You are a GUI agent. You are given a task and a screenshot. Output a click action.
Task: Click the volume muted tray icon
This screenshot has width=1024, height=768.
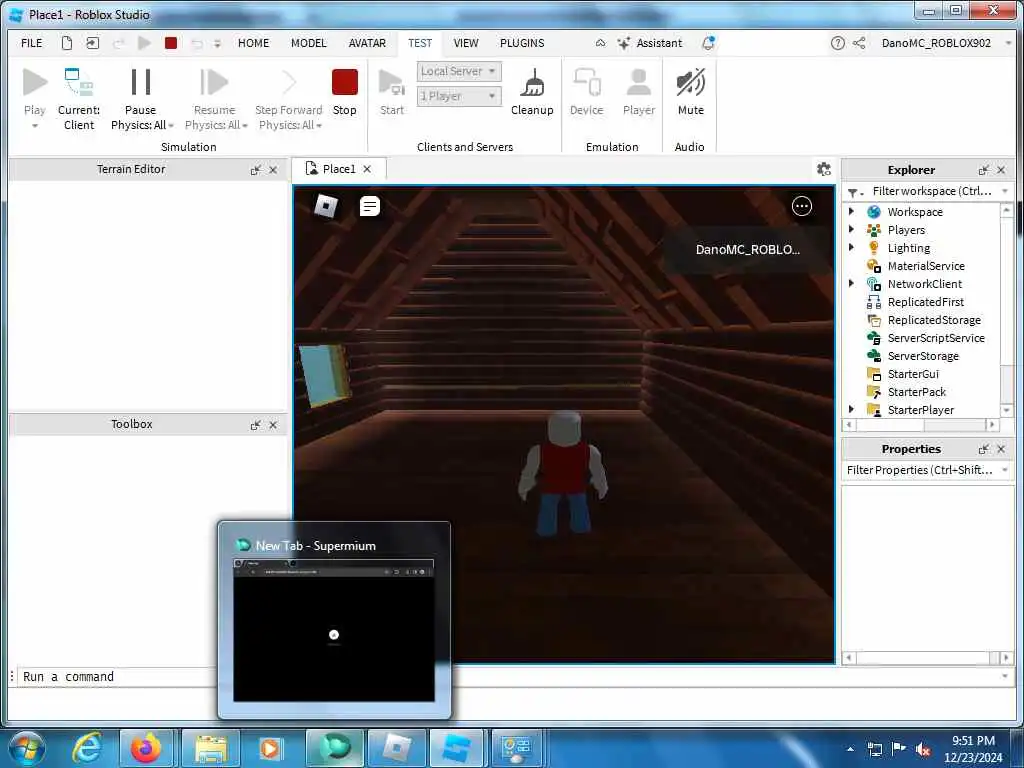click(x=923, y=749)
